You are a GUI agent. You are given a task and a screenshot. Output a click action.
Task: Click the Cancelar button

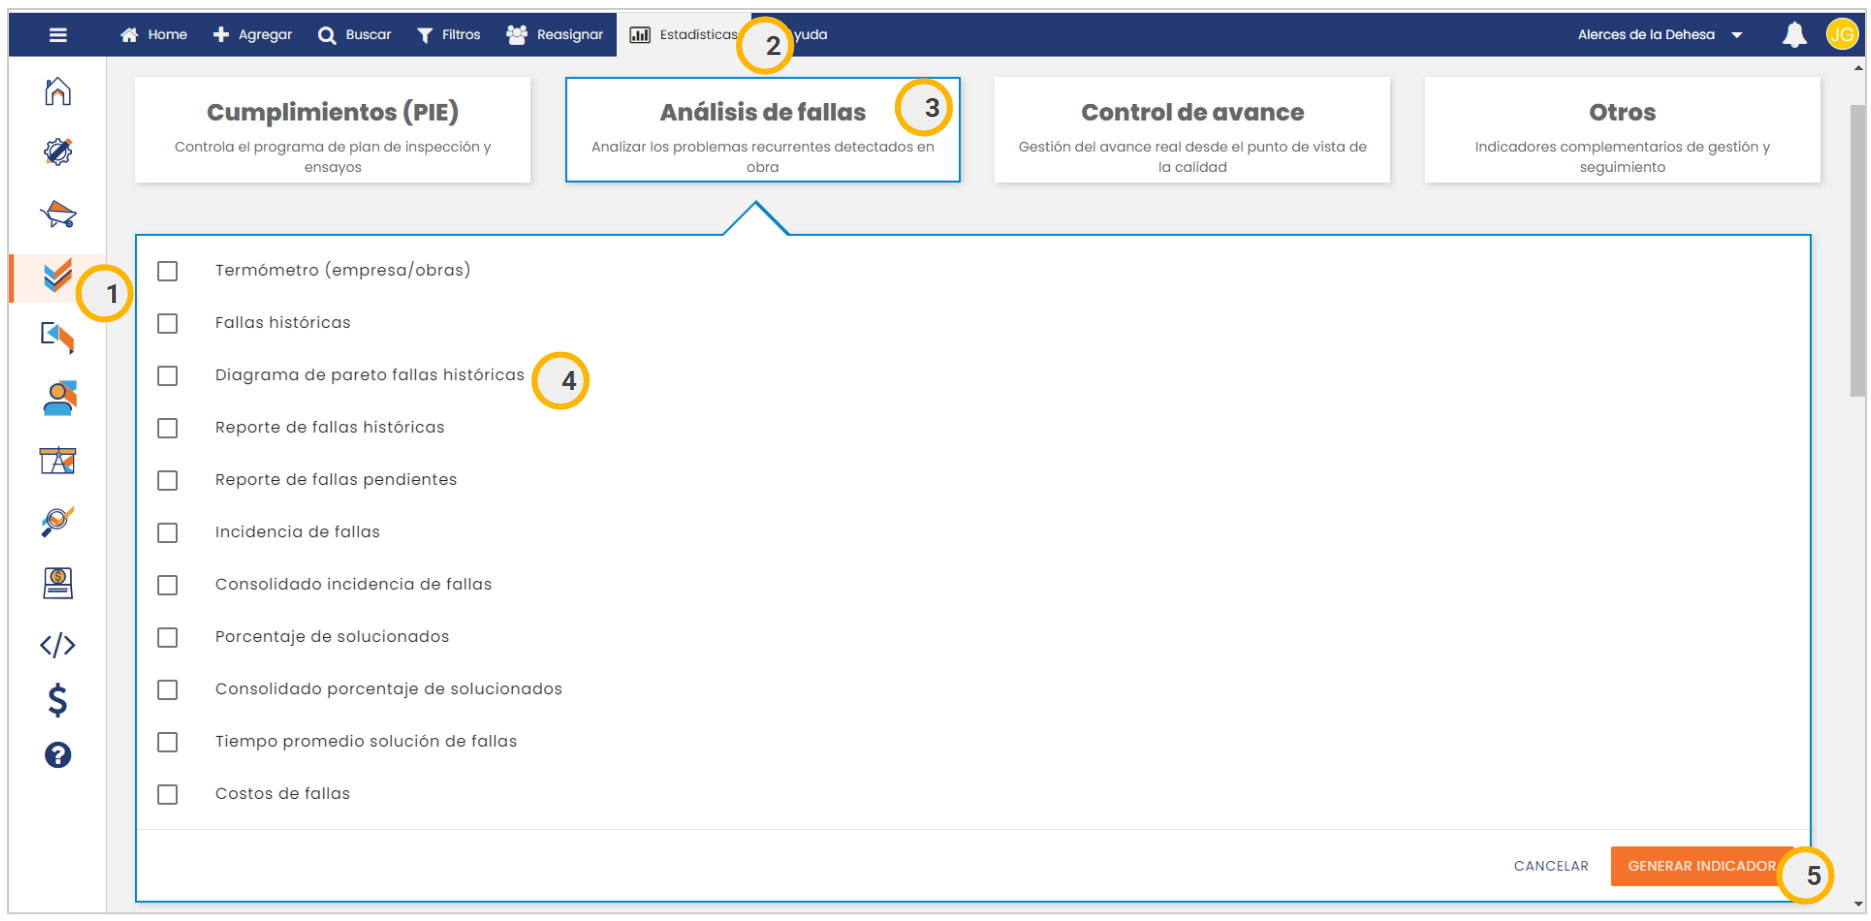[1550, 866]
